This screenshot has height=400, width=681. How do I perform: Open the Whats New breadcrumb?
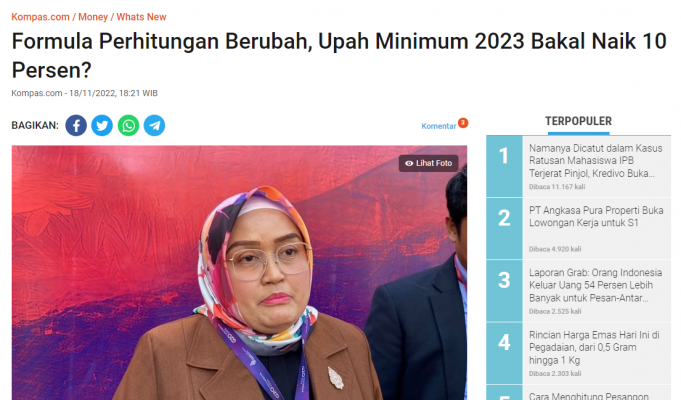coord(141,17)
